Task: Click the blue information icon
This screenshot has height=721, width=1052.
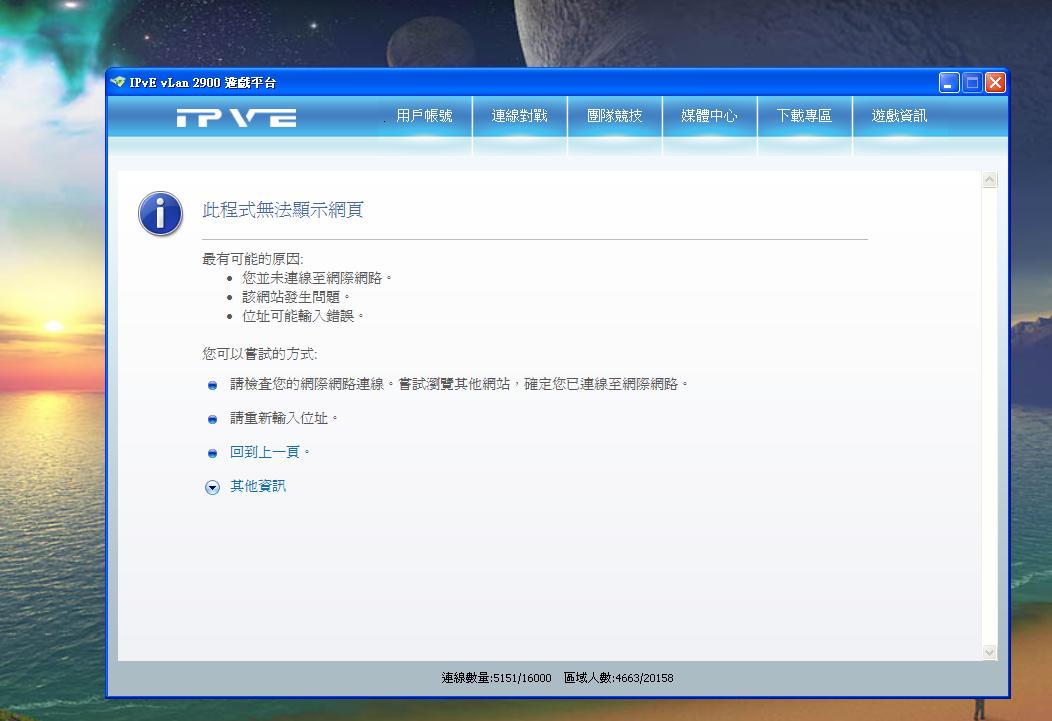Action: 160,214
